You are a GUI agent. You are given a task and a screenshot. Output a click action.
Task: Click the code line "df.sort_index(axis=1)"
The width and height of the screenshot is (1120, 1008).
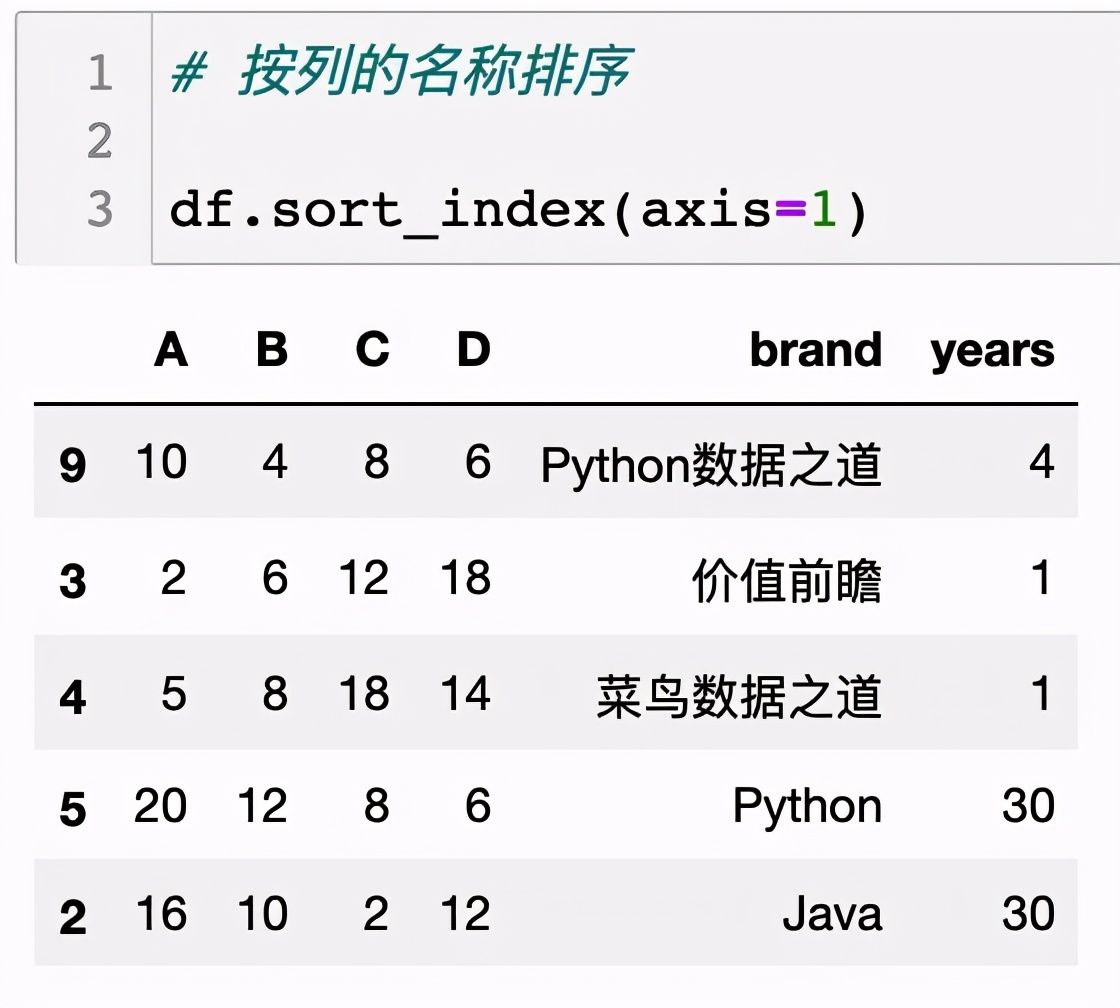[x=519, y=211]
